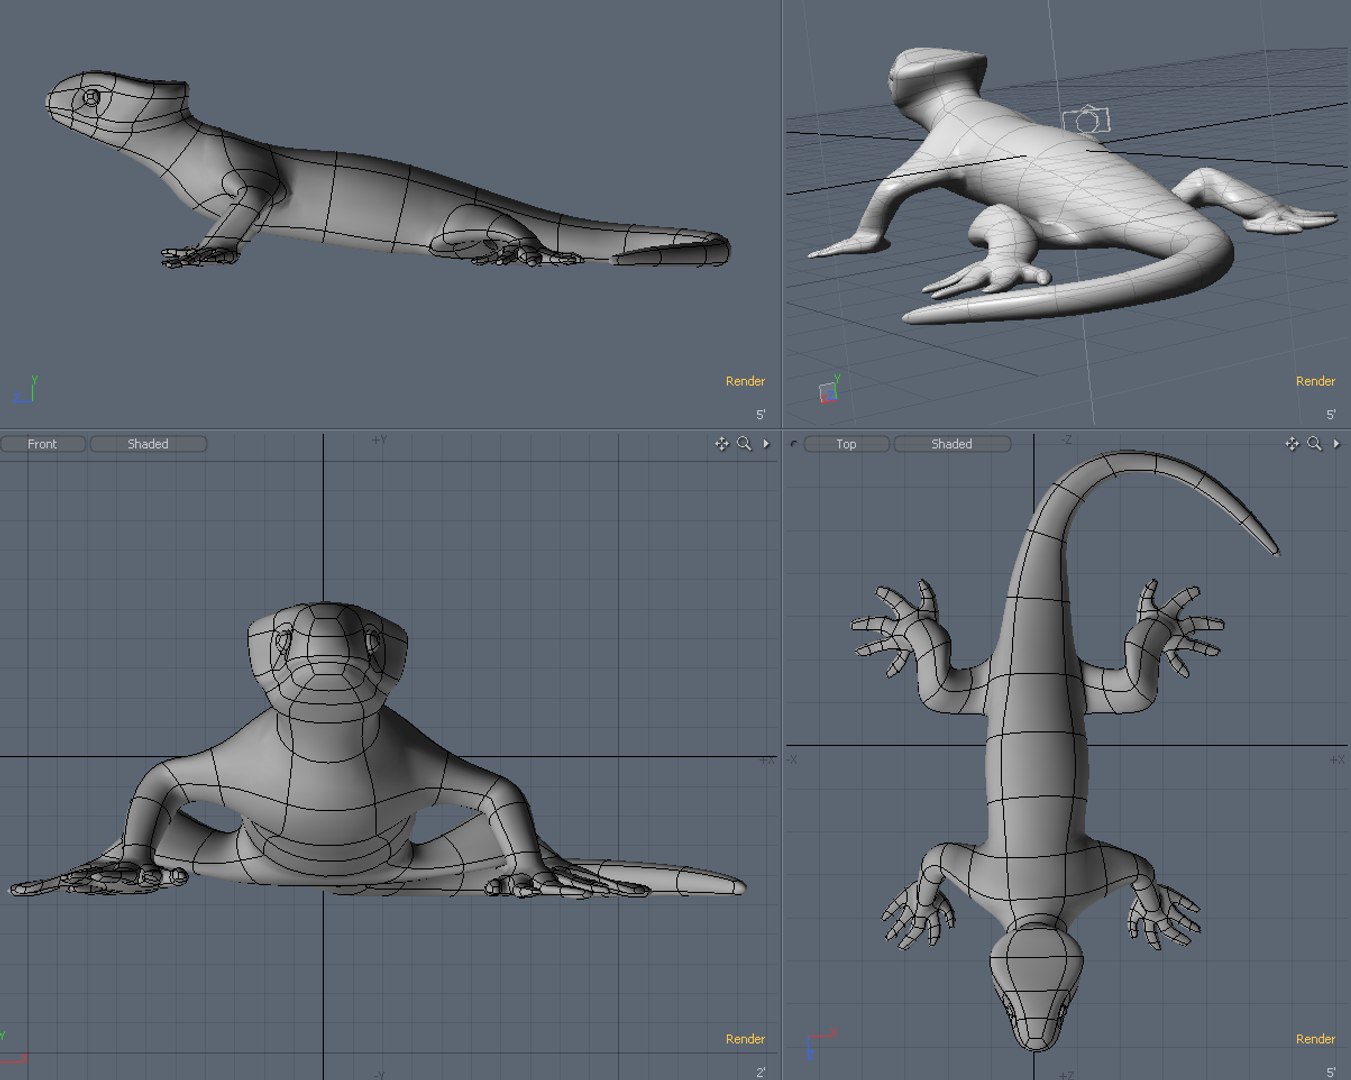Click the zoom magnifier in Front viewport
The image size is (1351, 1080).
pyautogui.click(x=744, y=444)
